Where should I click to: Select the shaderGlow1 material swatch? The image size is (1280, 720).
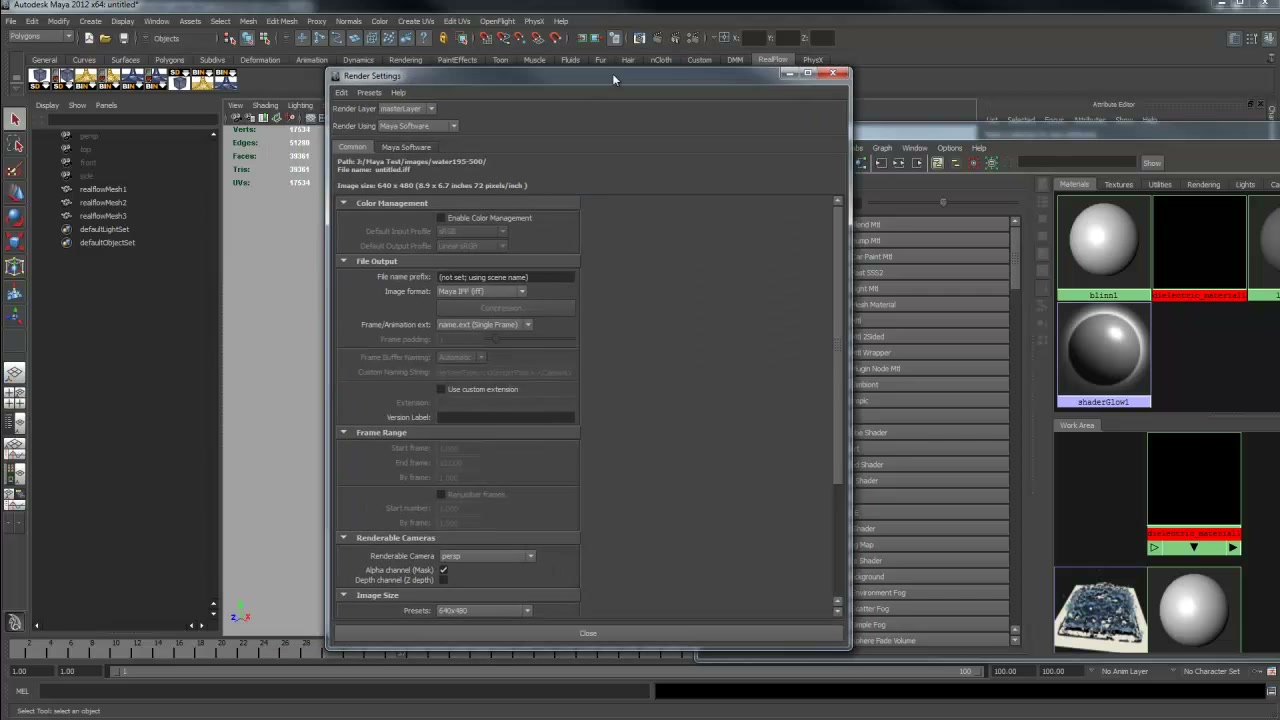(1103, 355)
